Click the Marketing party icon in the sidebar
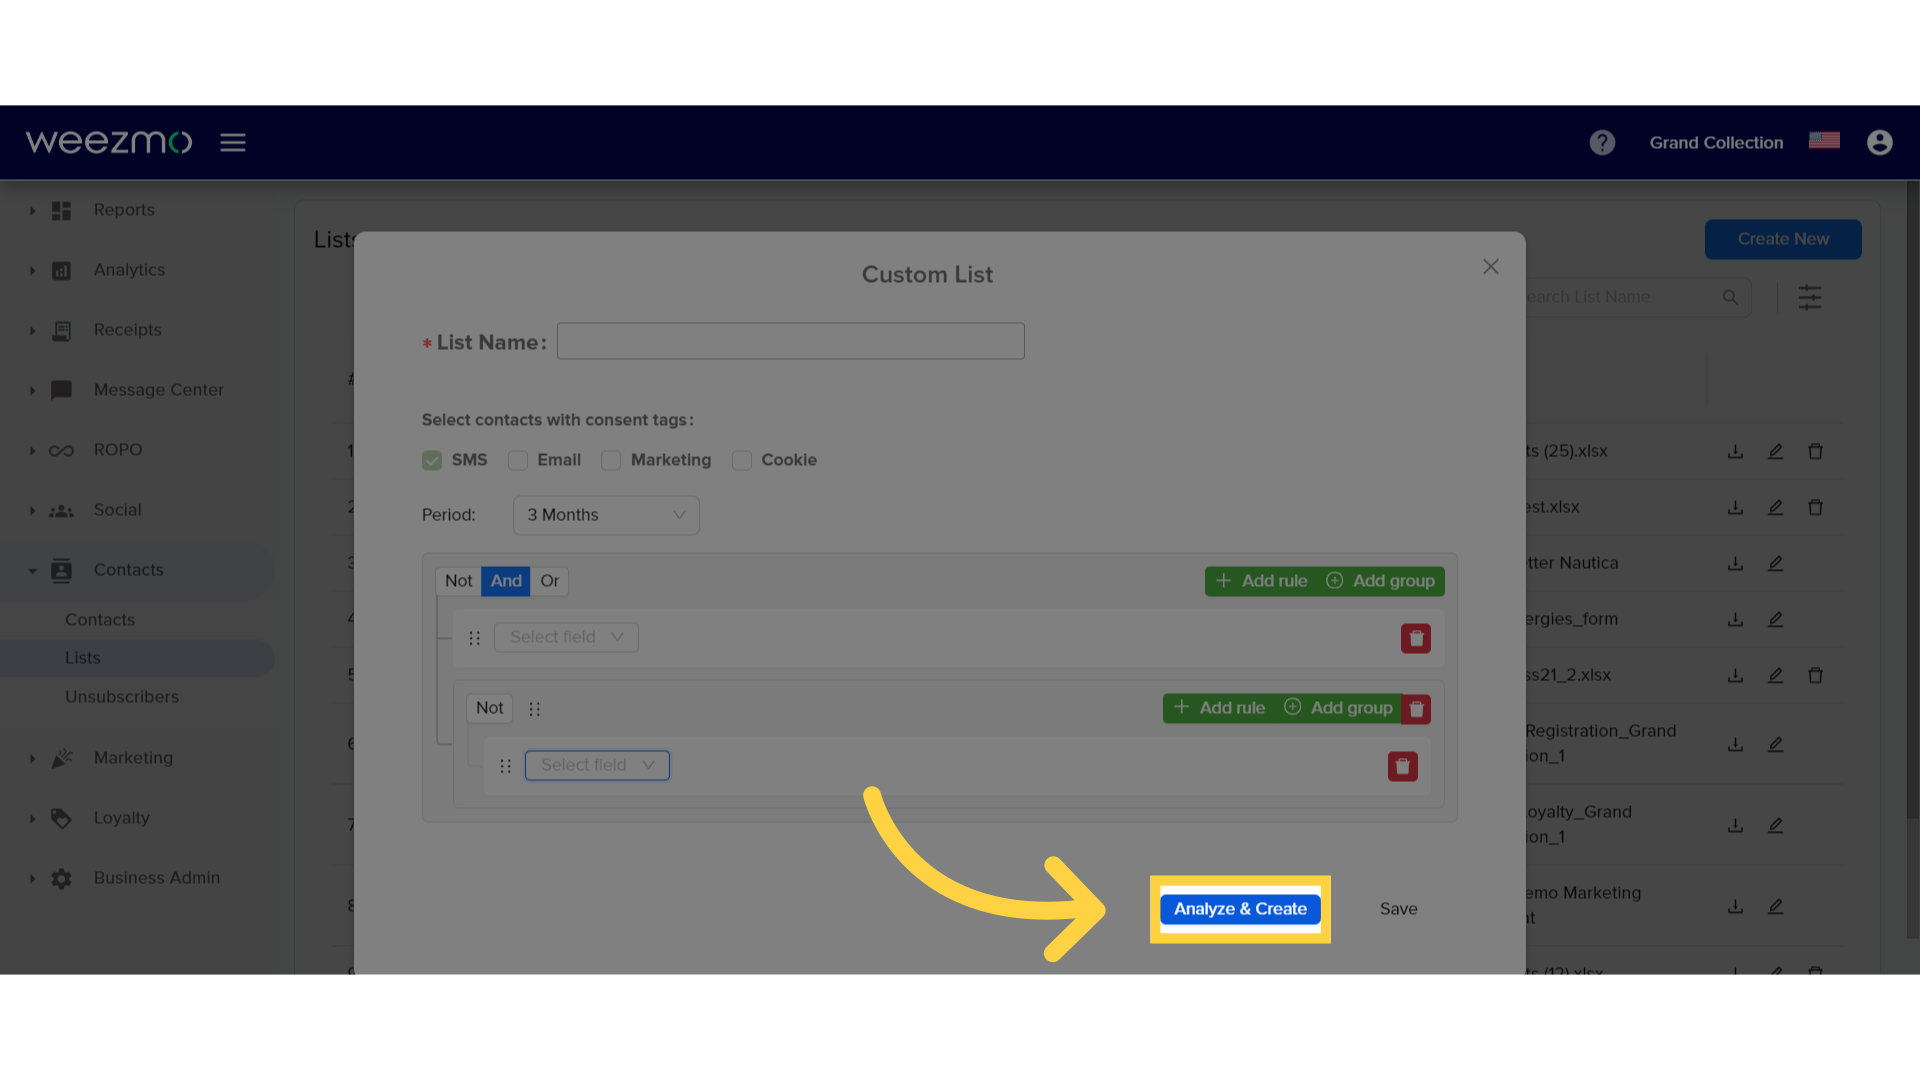This screenshot has width=1920, height=1080. 61,758
